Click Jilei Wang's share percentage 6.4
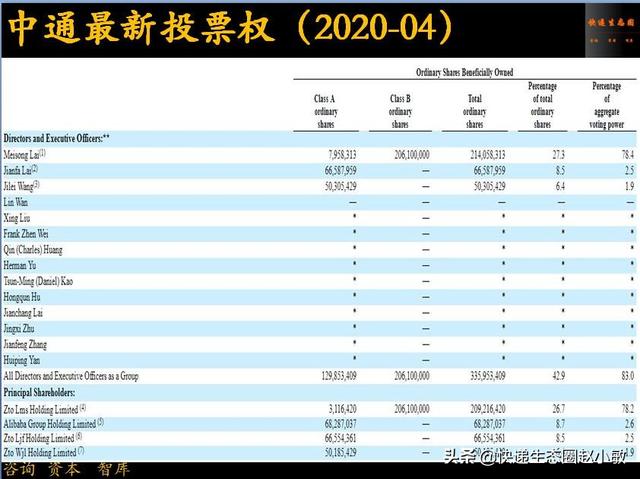The height and width of the screenshot is (479, 640). coord(560,186)
